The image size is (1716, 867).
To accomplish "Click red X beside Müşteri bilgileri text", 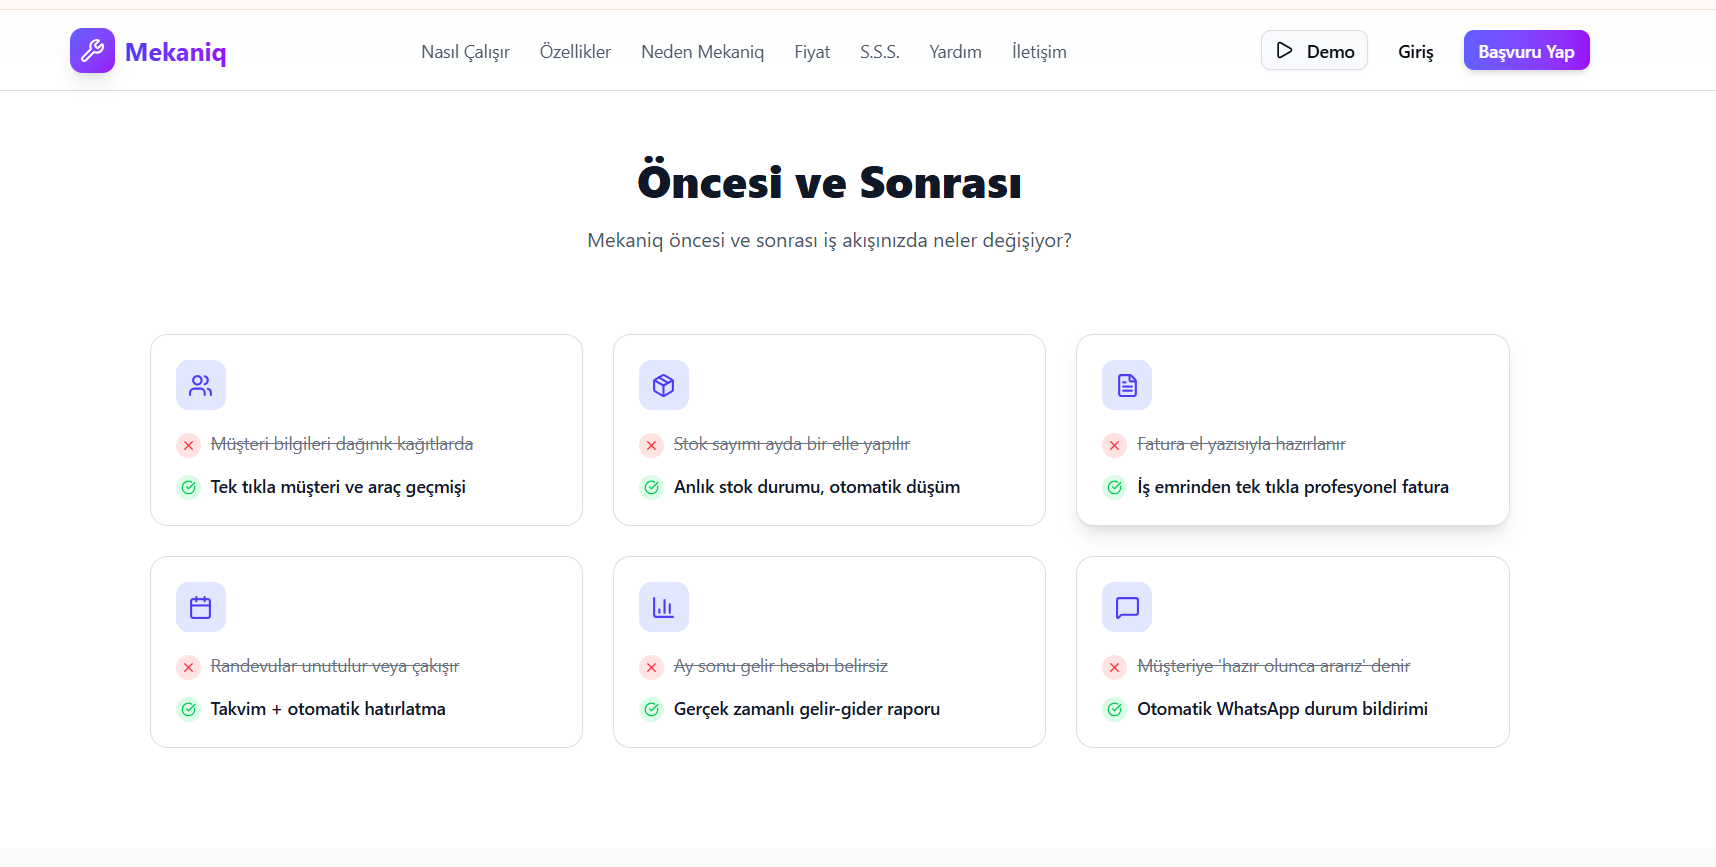I will [x=188, y=445].
